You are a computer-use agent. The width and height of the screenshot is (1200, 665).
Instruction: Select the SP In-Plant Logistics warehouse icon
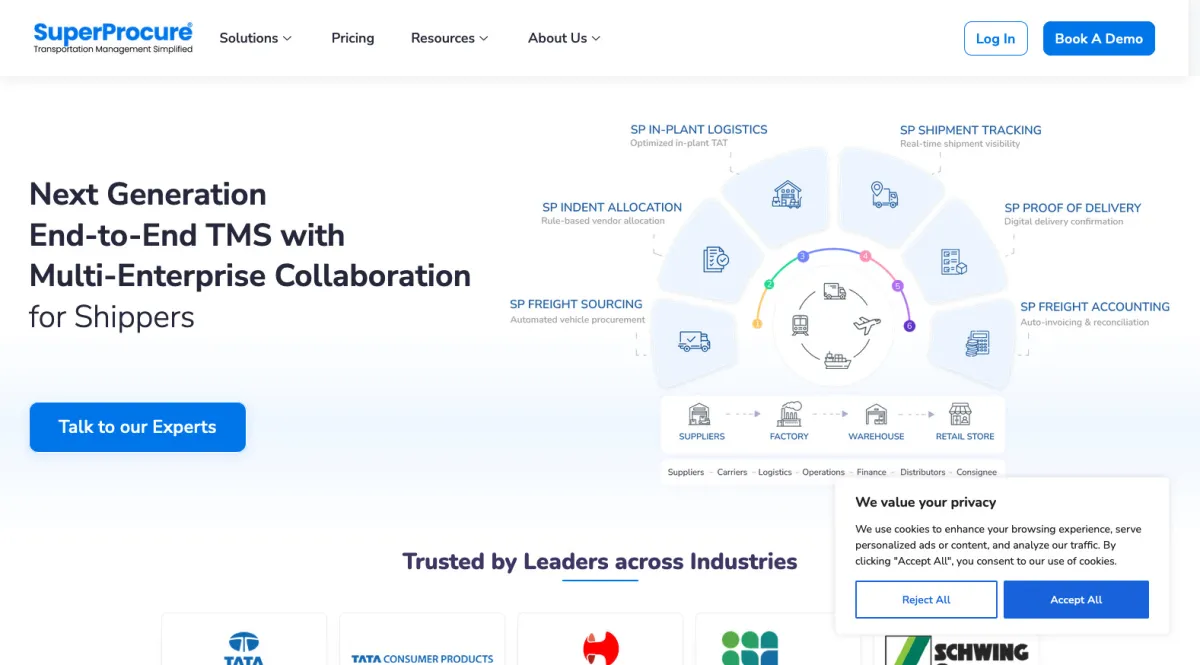tap(787, 194)
